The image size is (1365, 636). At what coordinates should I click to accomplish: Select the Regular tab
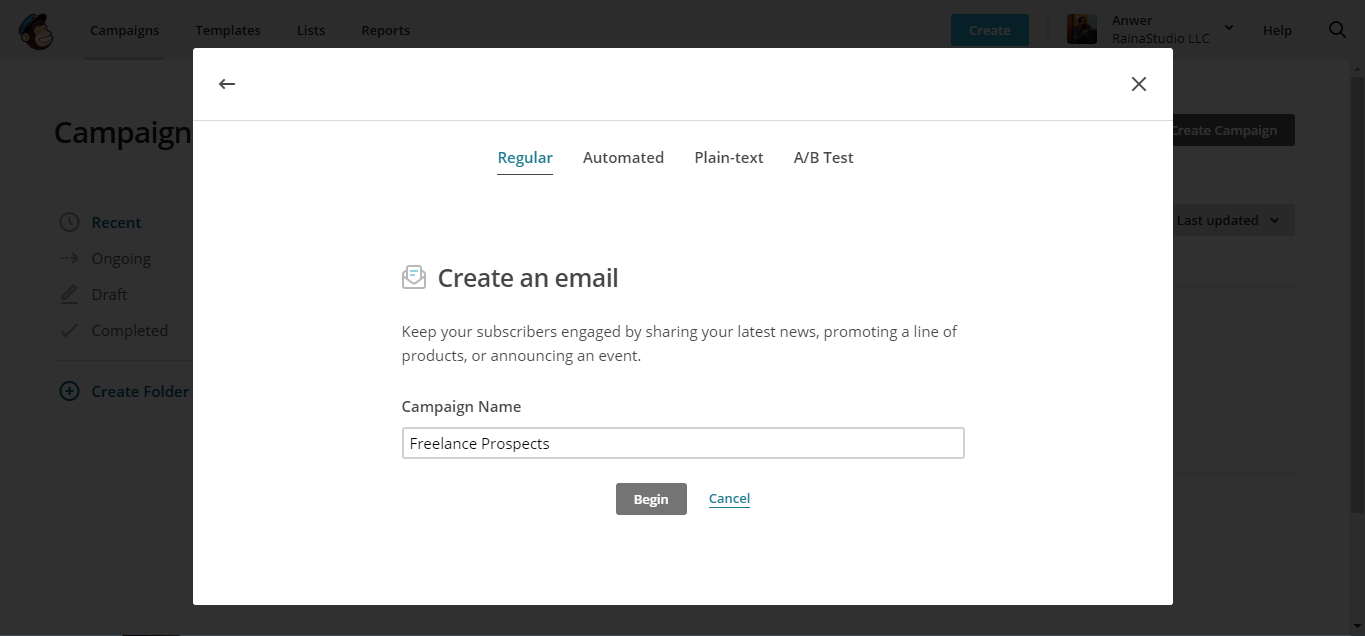[x=525, y=158]
